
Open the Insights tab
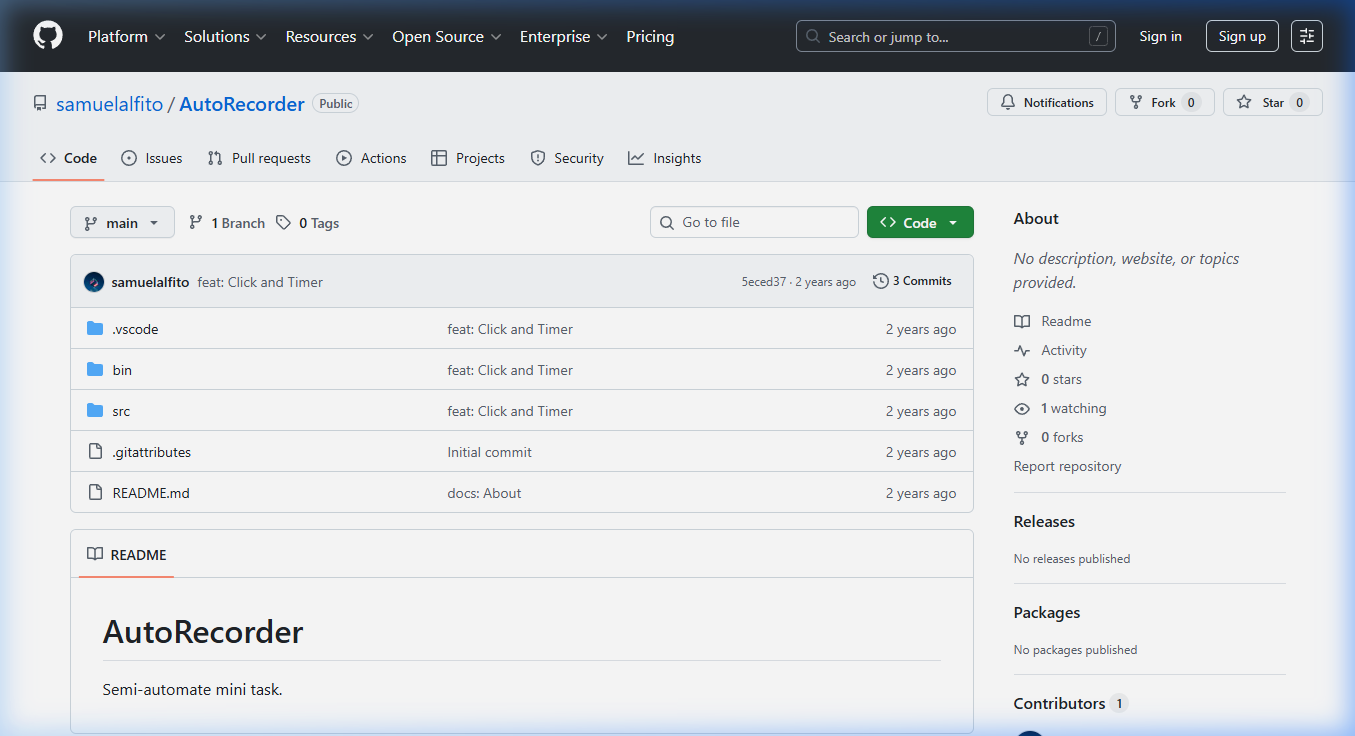coord(665,158)
